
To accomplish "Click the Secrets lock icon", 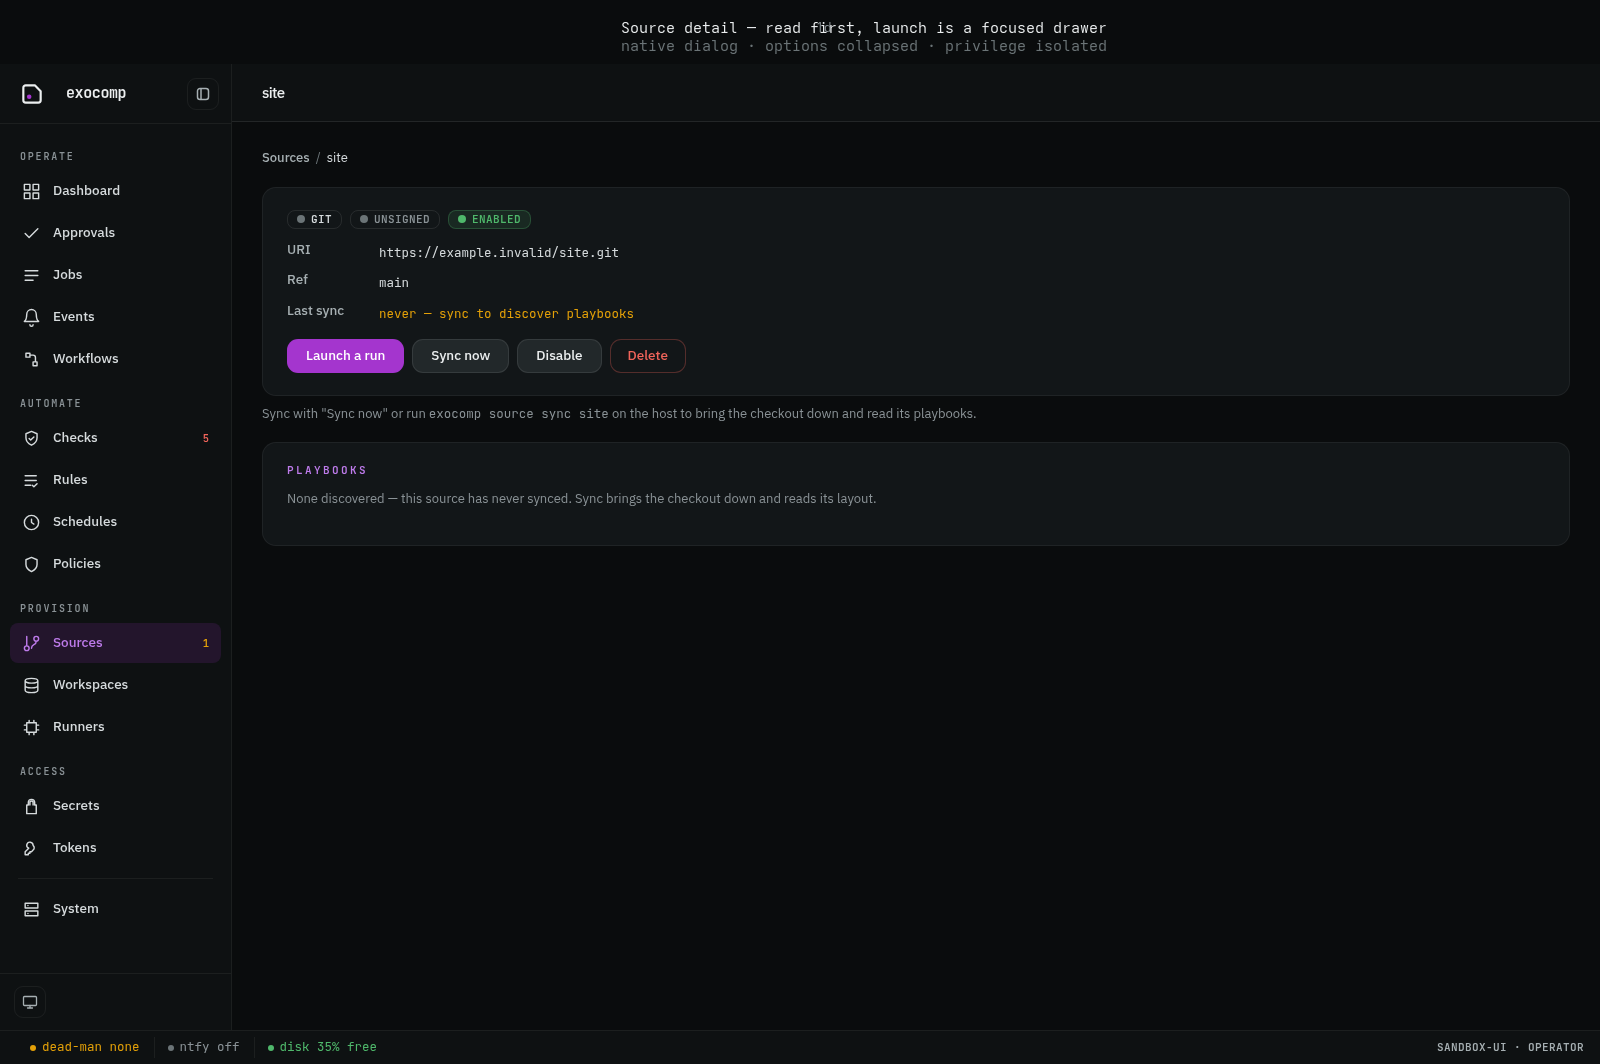I will 31,806.
